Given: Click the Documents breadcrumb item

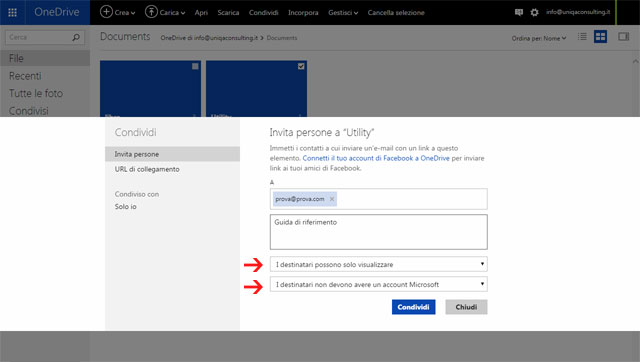Looking at the screenshot, I should [x=282, y=38].
